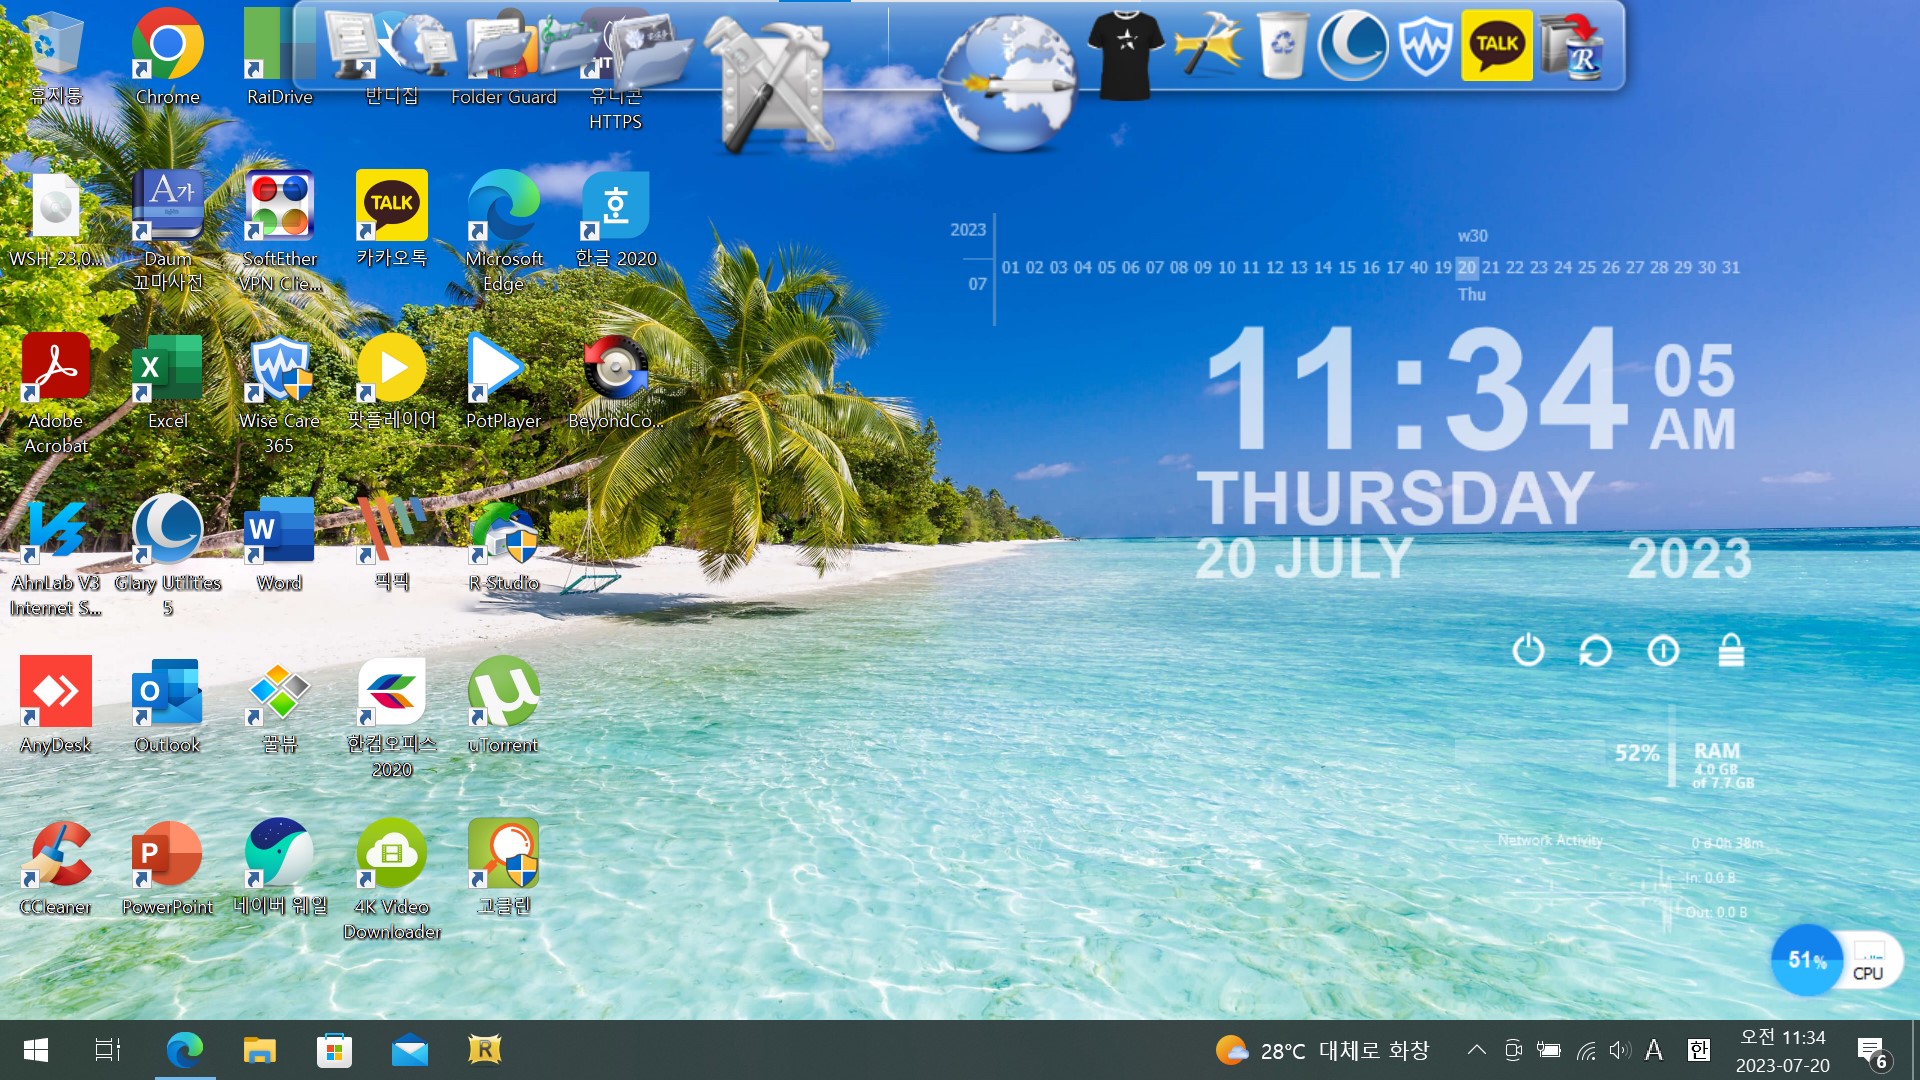The height and width of the screenshot is (1080, 1920).
Task: Expand the hidden system tray icons
Action: coord(1476,1050)
